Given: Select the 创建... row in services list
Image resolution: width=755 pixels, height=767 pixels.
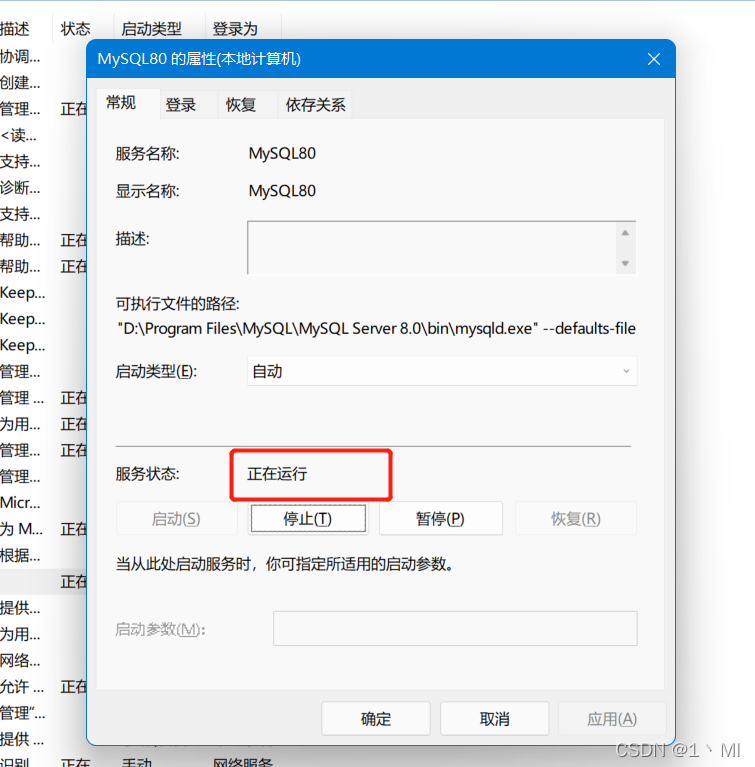Looking at the screenshot, I should point(20,82).
